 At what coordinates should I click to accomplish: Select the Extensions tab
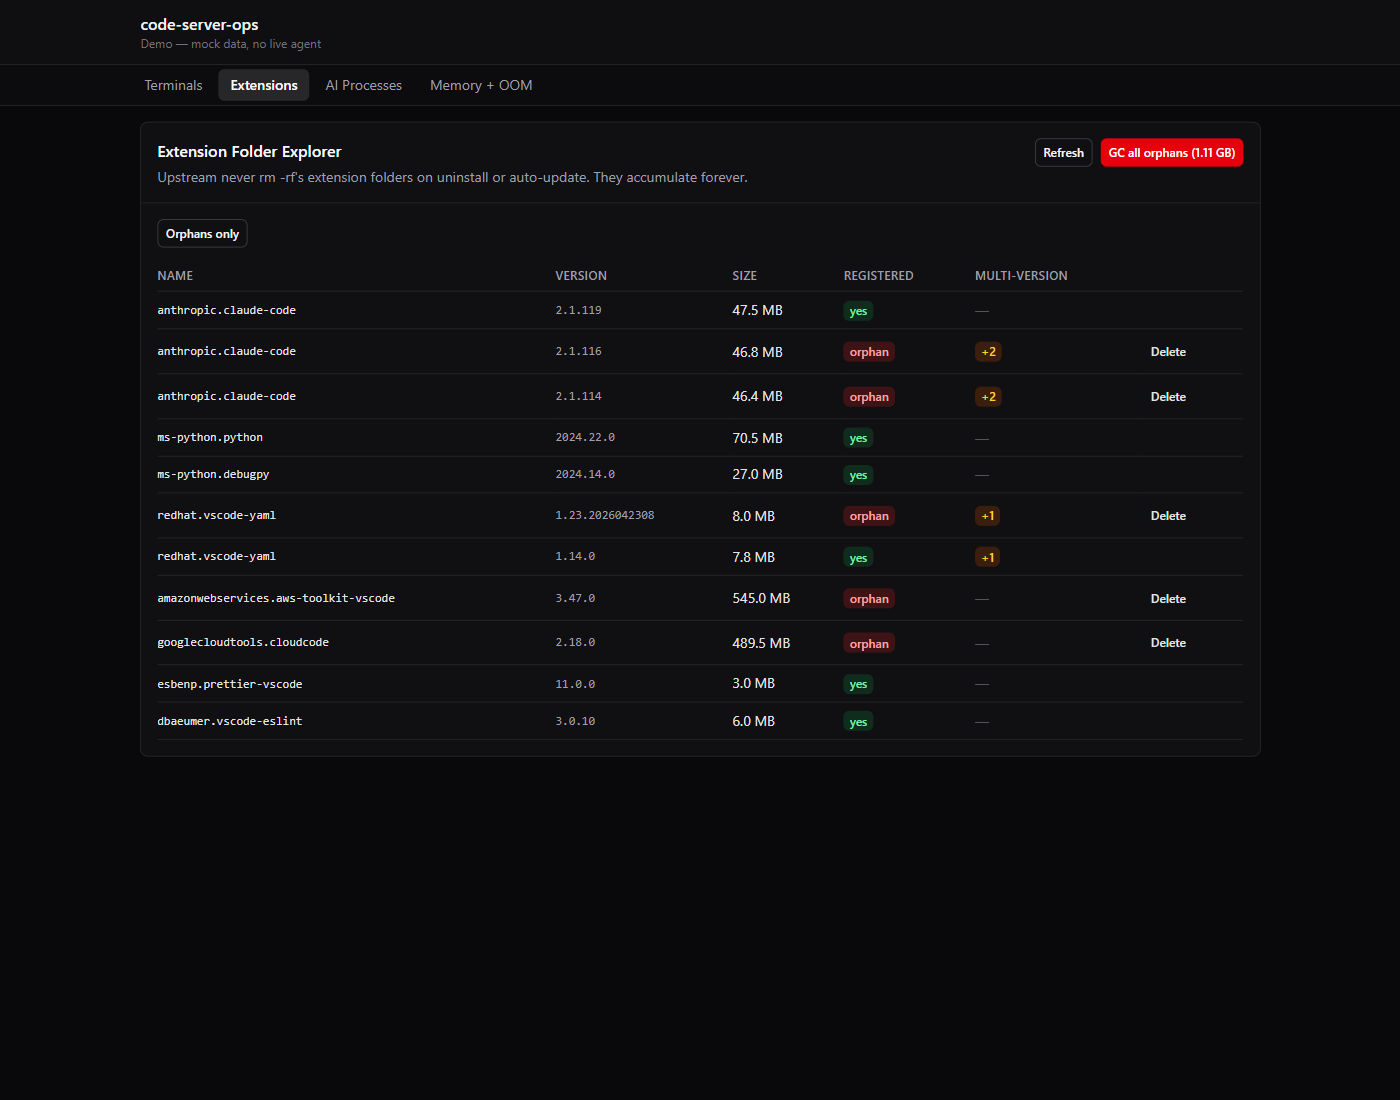(x=264, y=85)
